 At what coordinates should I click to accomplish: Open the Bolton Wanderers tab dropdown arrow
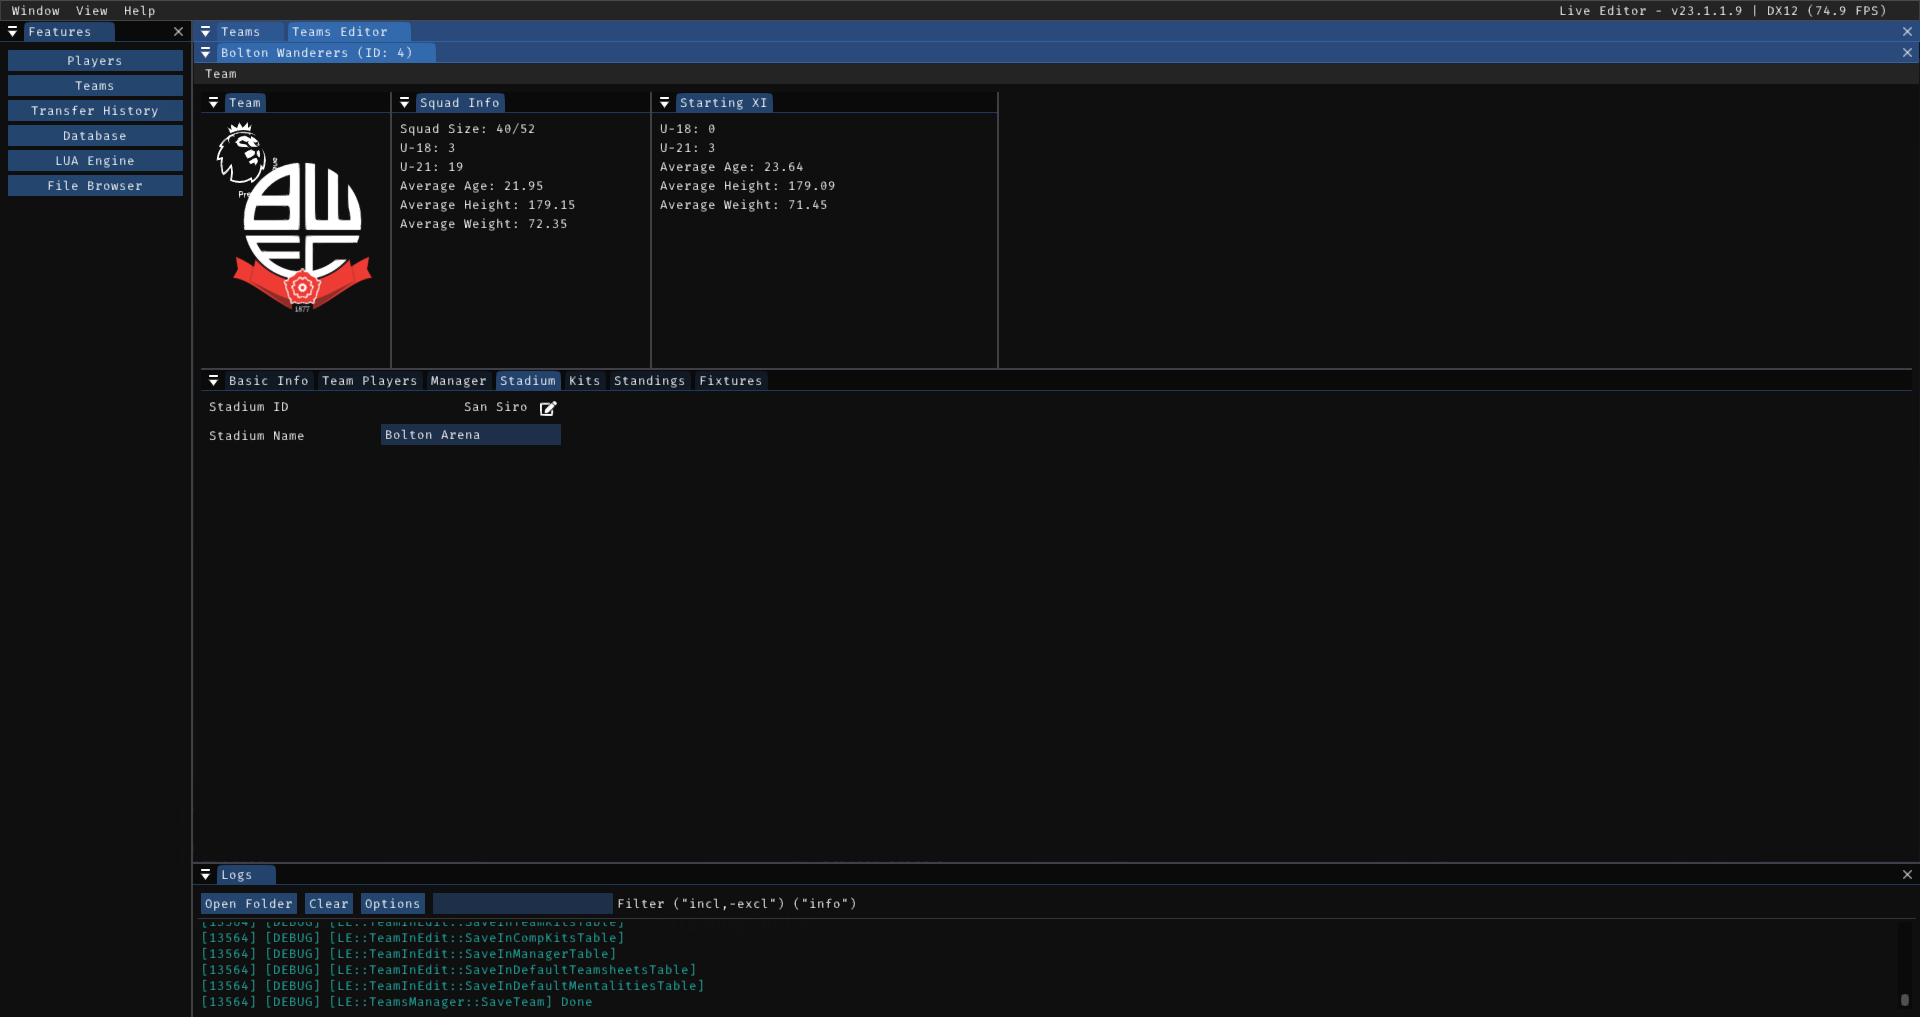[206, 53]
